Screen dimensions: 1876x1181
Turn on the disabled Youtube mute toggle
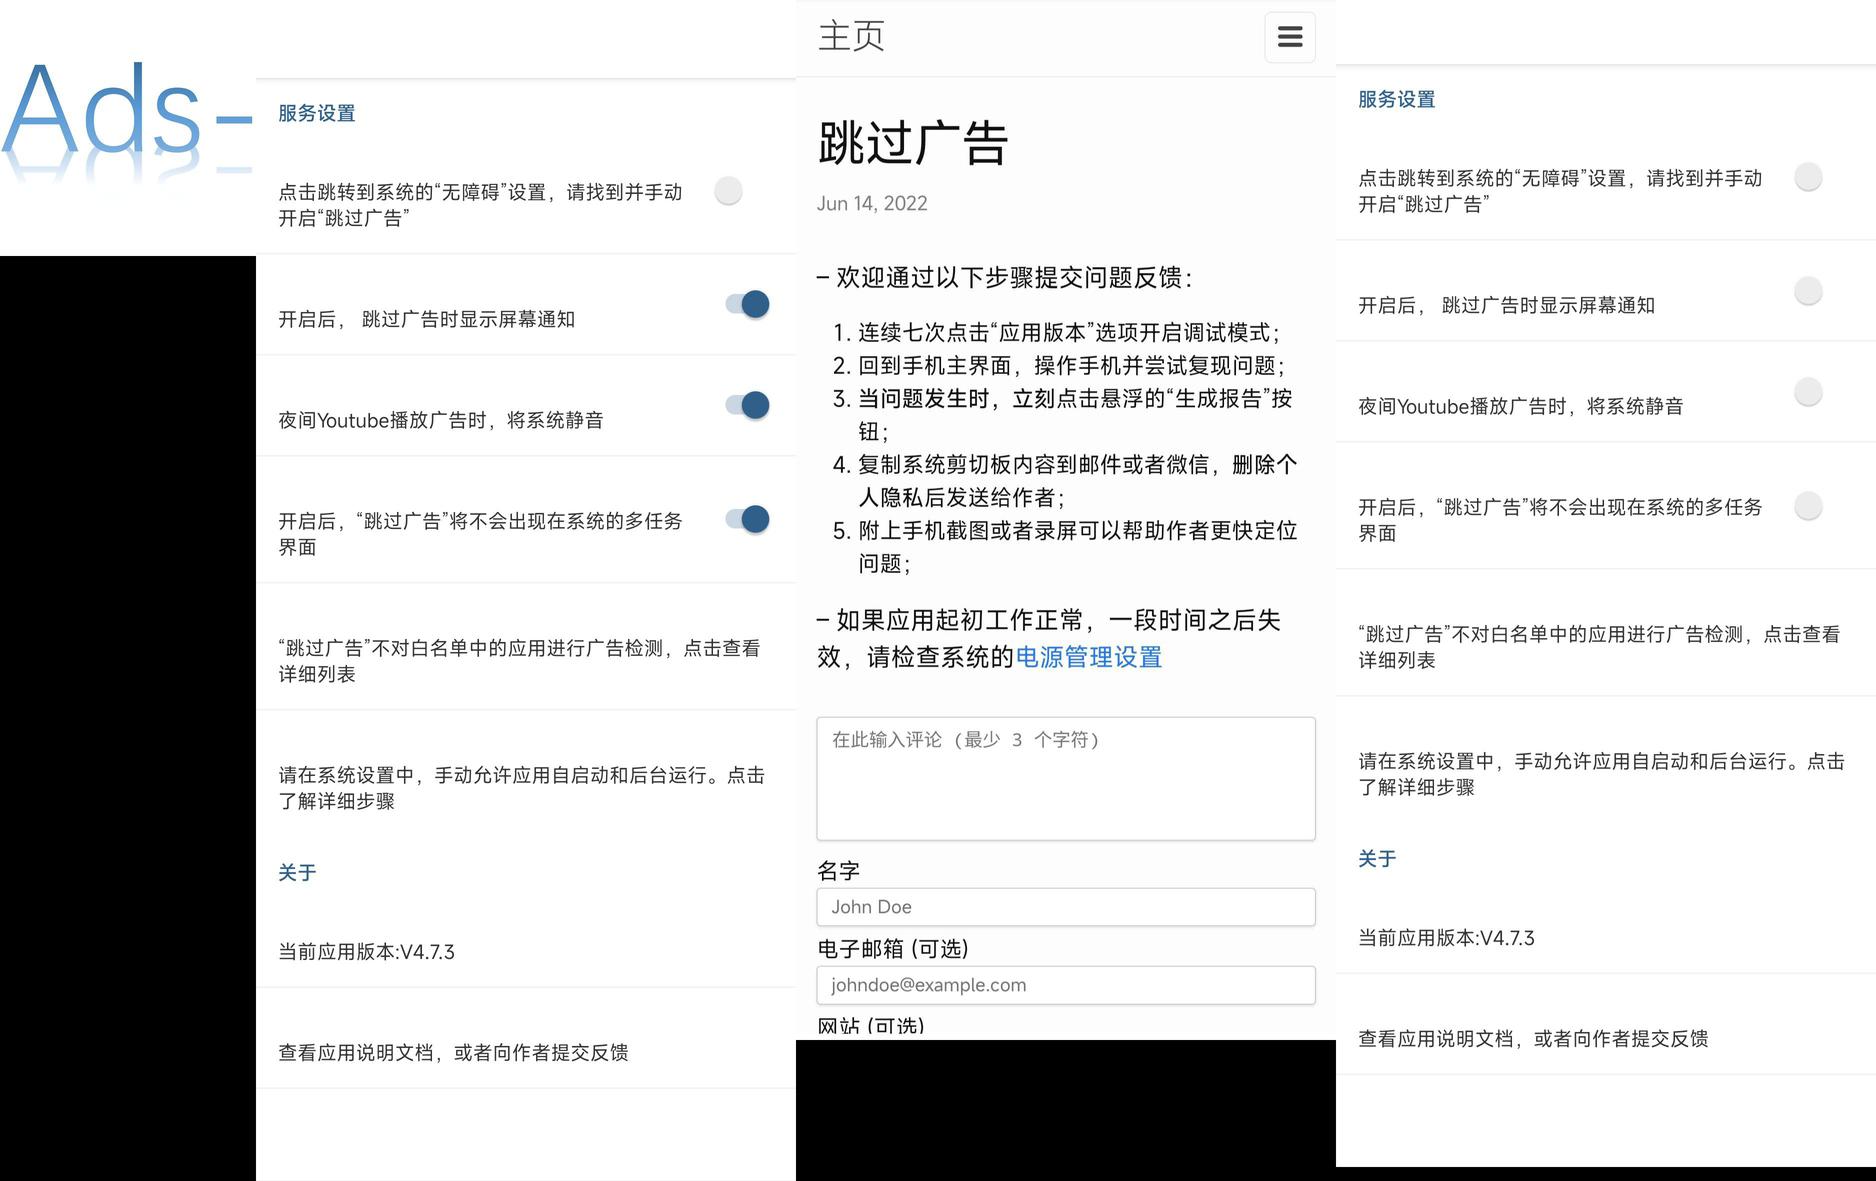click(1807, 392)
